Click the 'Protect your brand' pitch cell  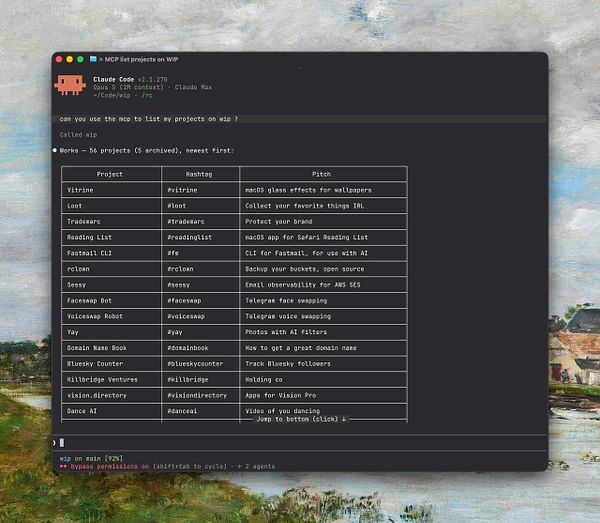pos(279,222)
